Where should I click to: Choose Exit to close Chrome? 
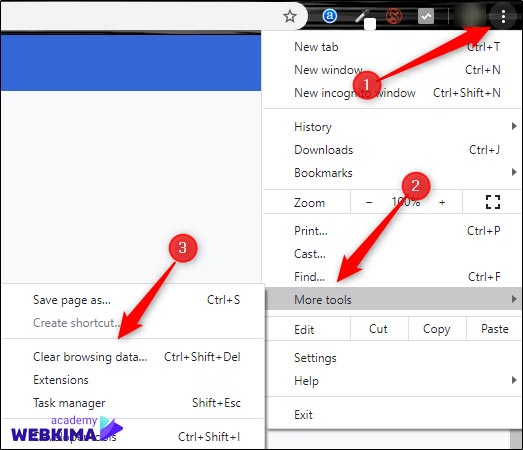(x=394, y=415)
